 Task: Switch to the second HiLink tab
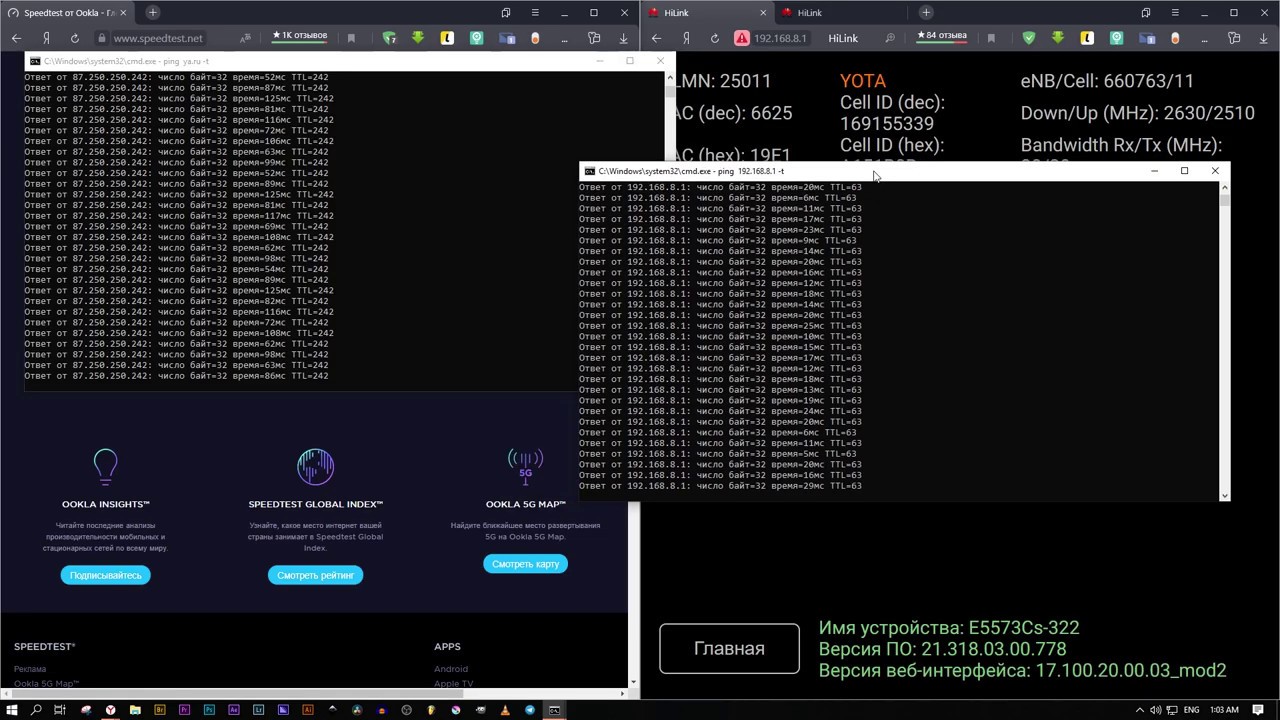click(x=840, y=13)
